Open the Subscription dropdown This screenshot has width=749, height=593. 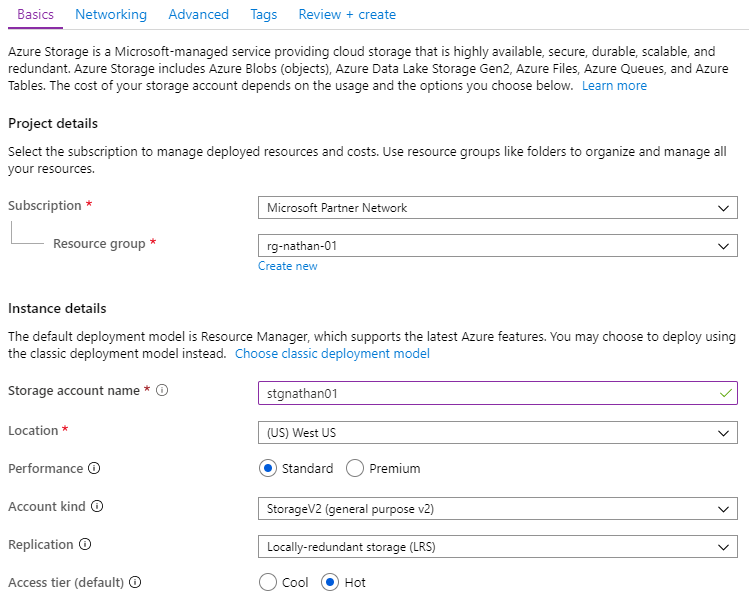(498, 208)
